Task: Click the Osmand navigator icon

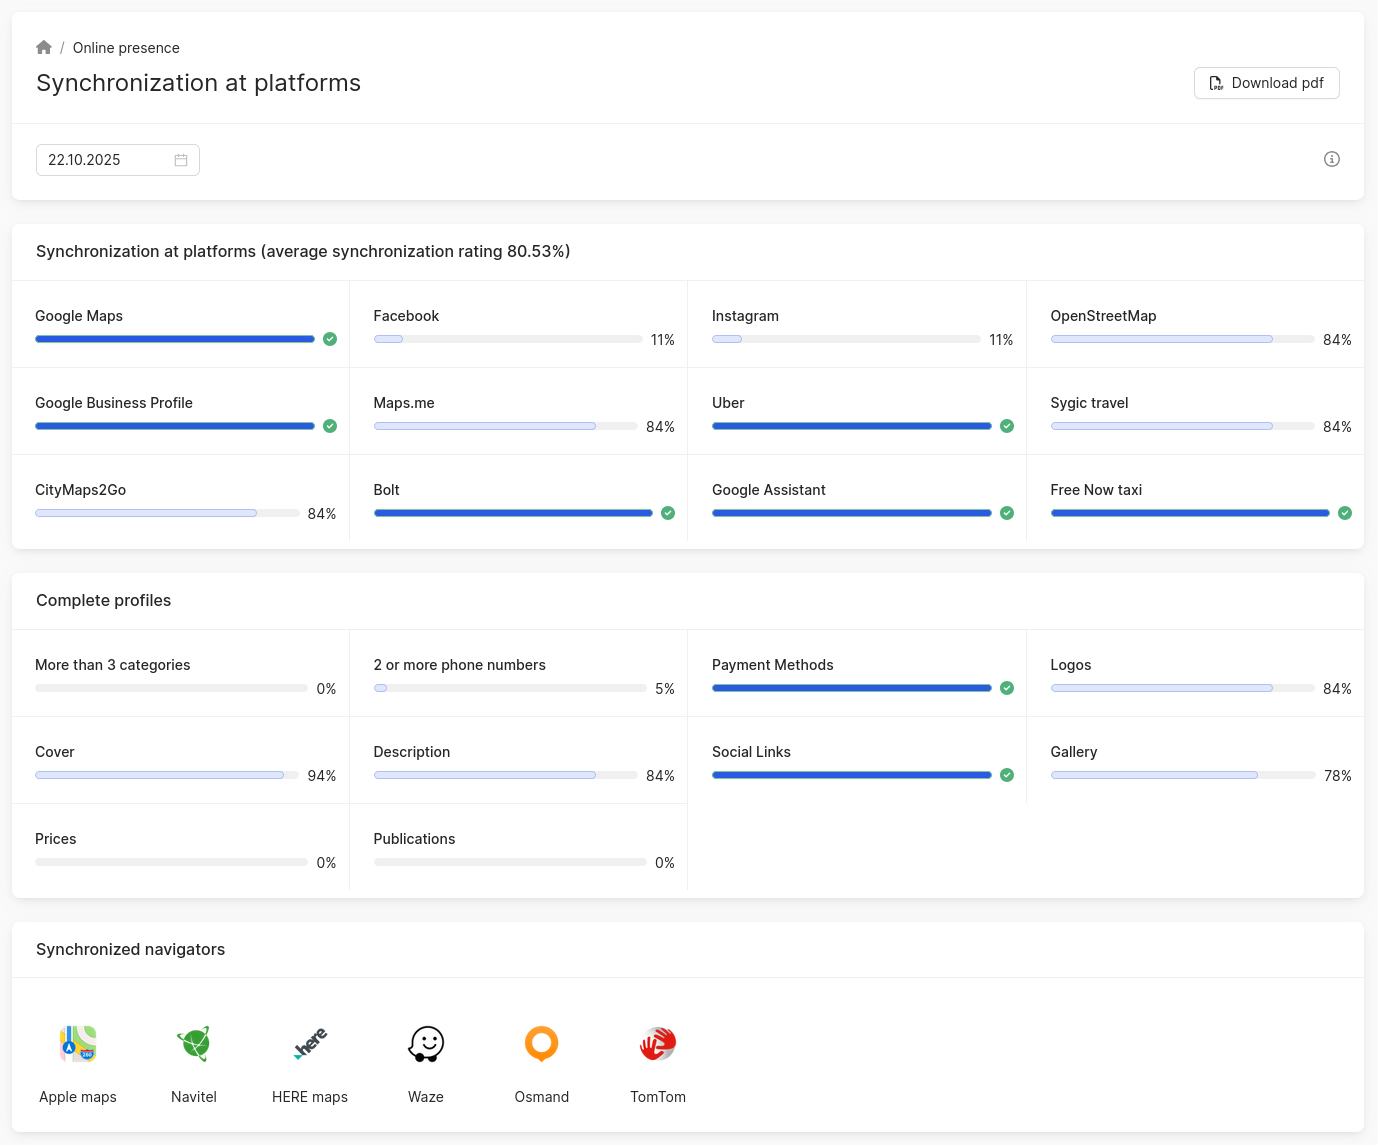Action: 542,1044
